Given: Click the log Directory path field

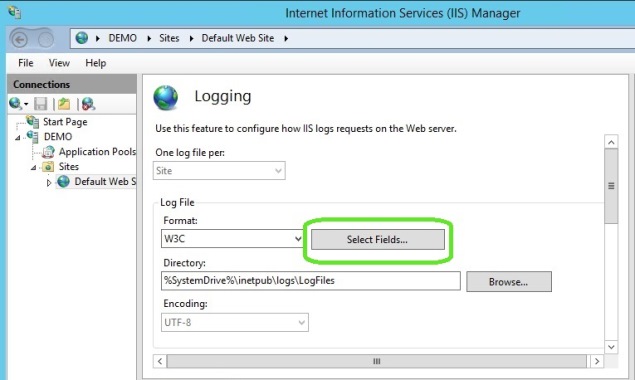Looking at the screenshot, I should pyautogui.click(x=311, y=281).
